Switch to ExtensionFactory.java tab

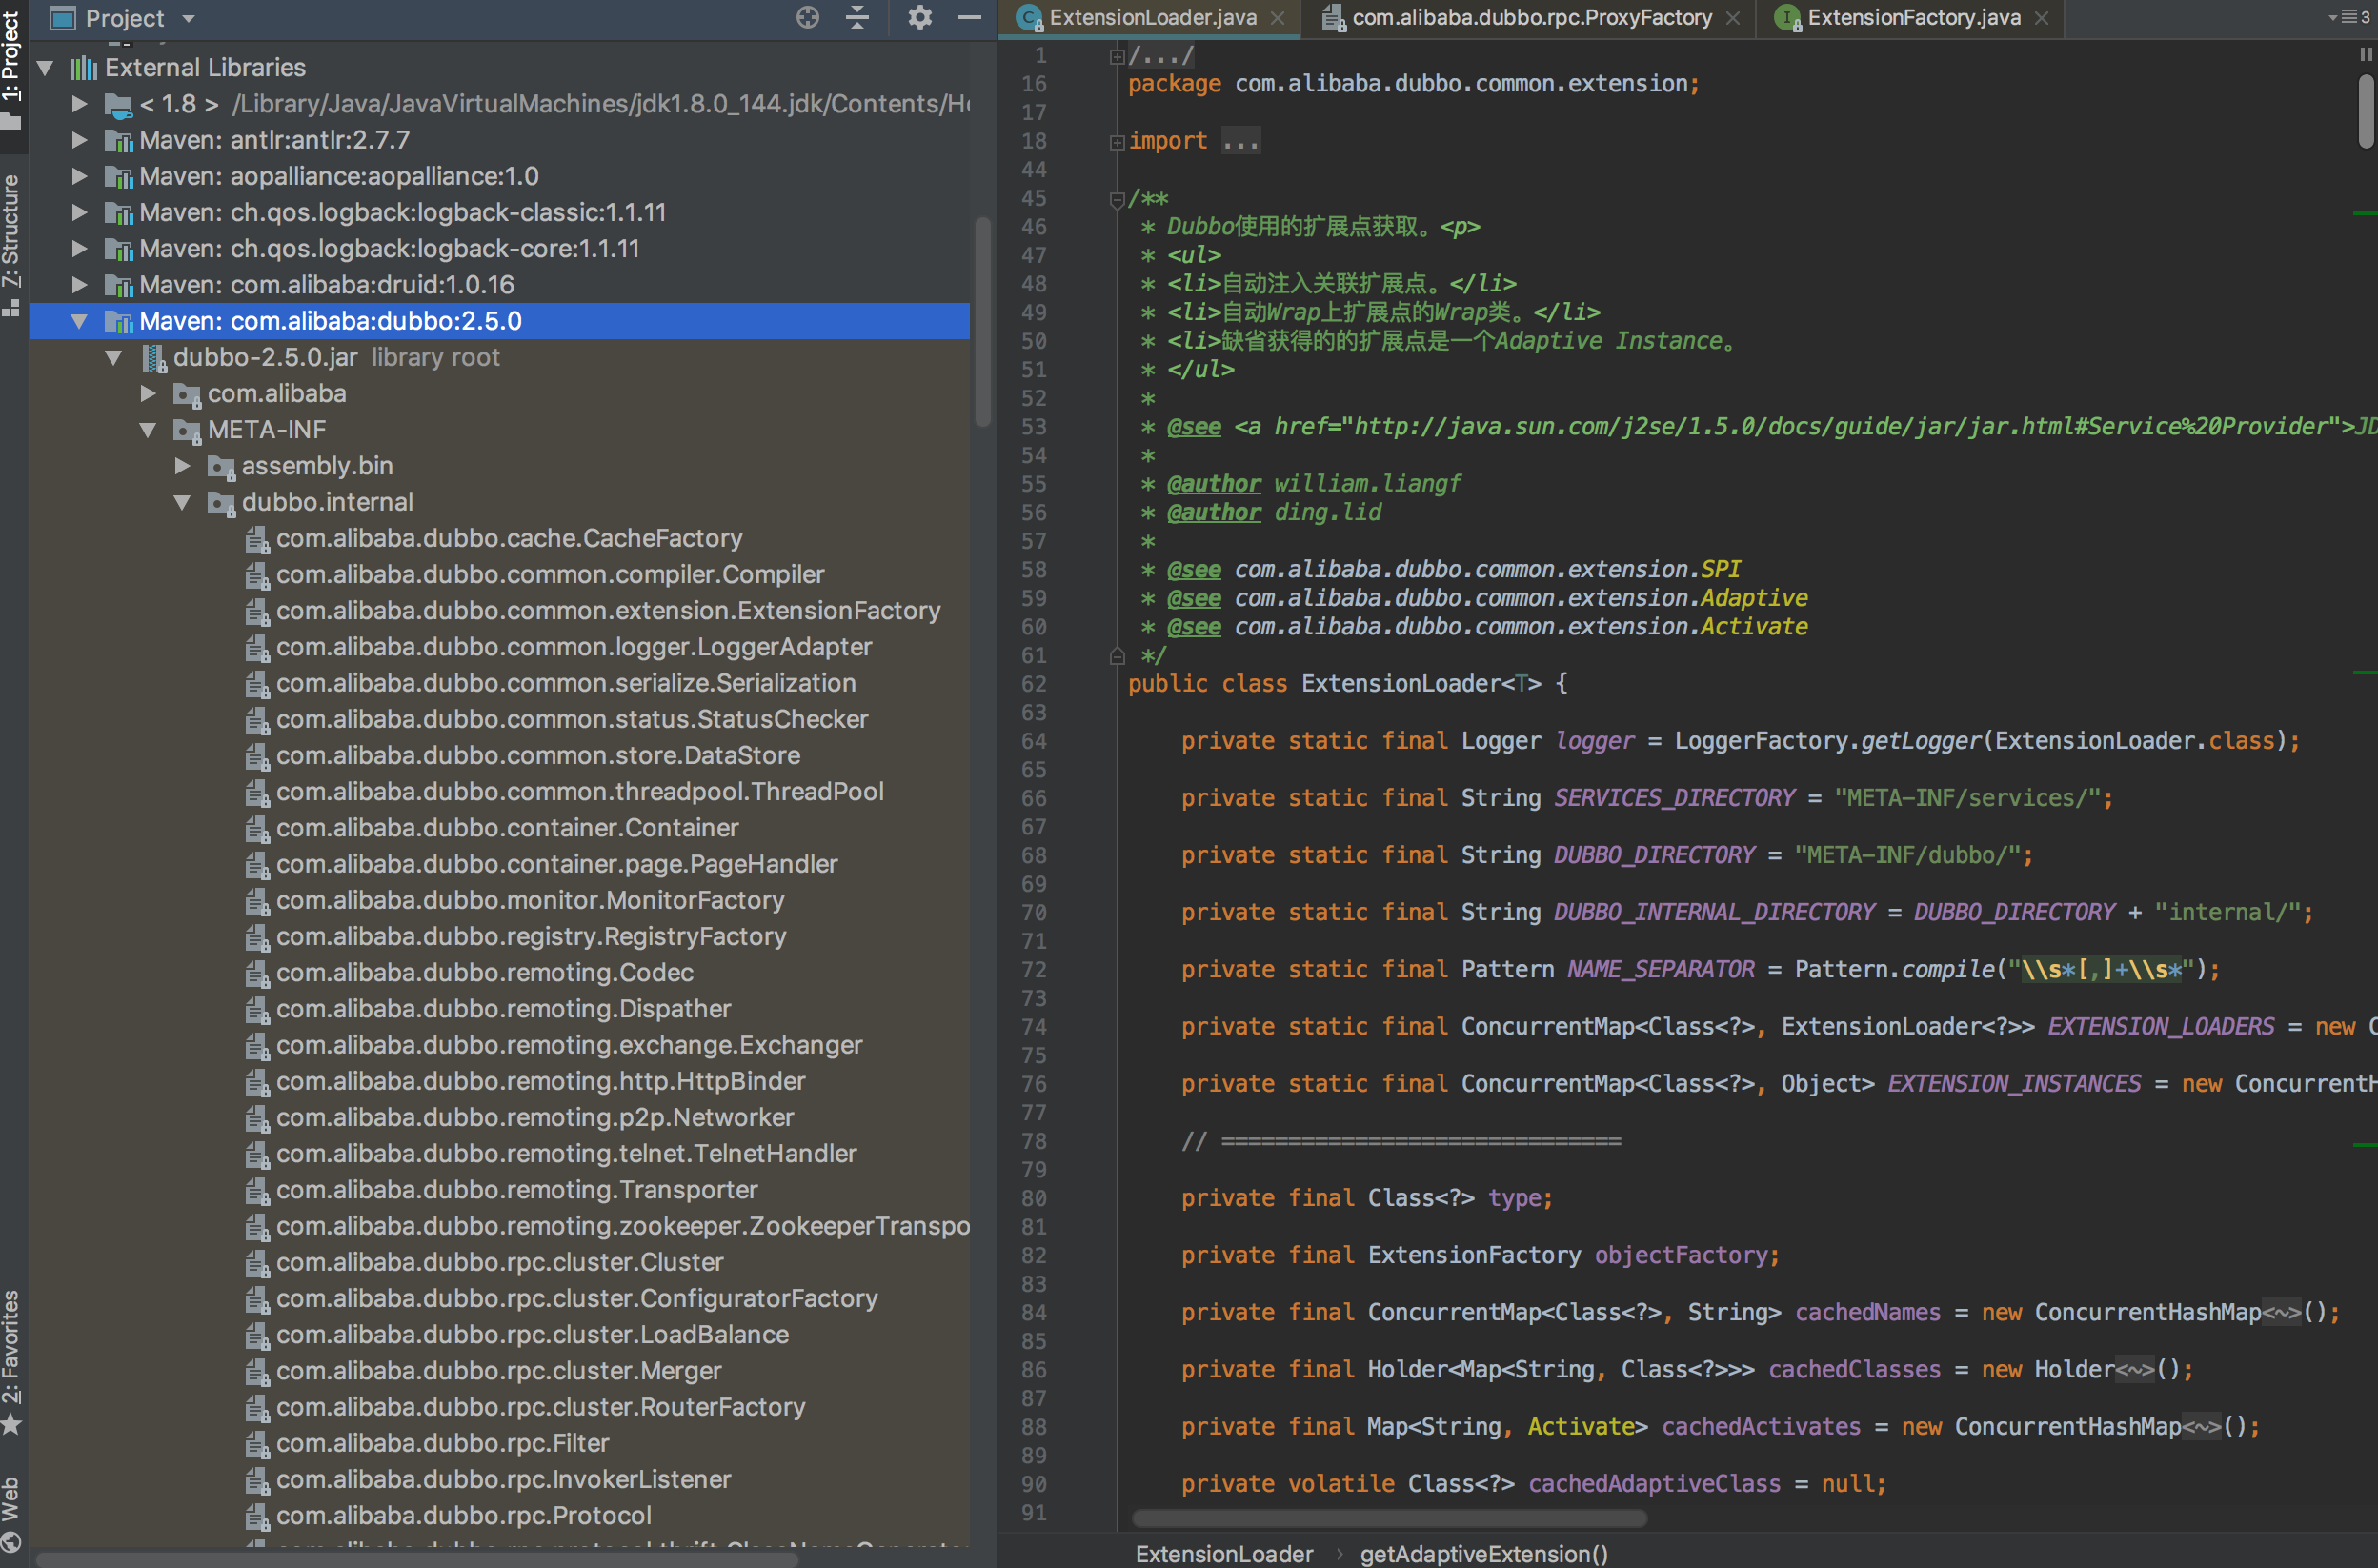tap(1913, 18)
